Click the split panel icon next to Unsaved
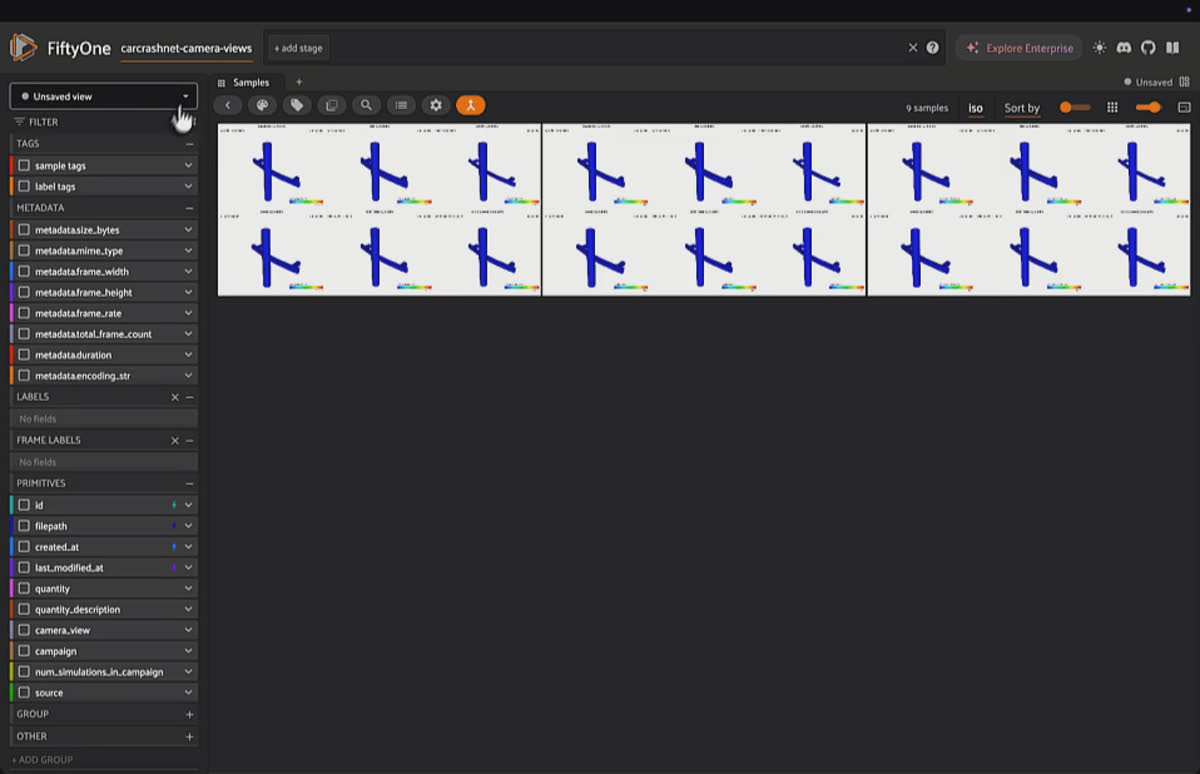The height and width of the screenshot is (774, 1200). (x=1184, y=82)
